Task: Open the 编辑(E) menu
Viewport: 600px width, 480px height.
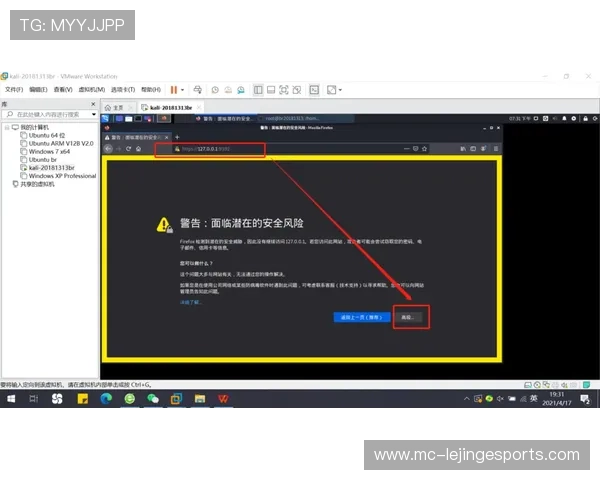Action: click(x=38, y=90)
